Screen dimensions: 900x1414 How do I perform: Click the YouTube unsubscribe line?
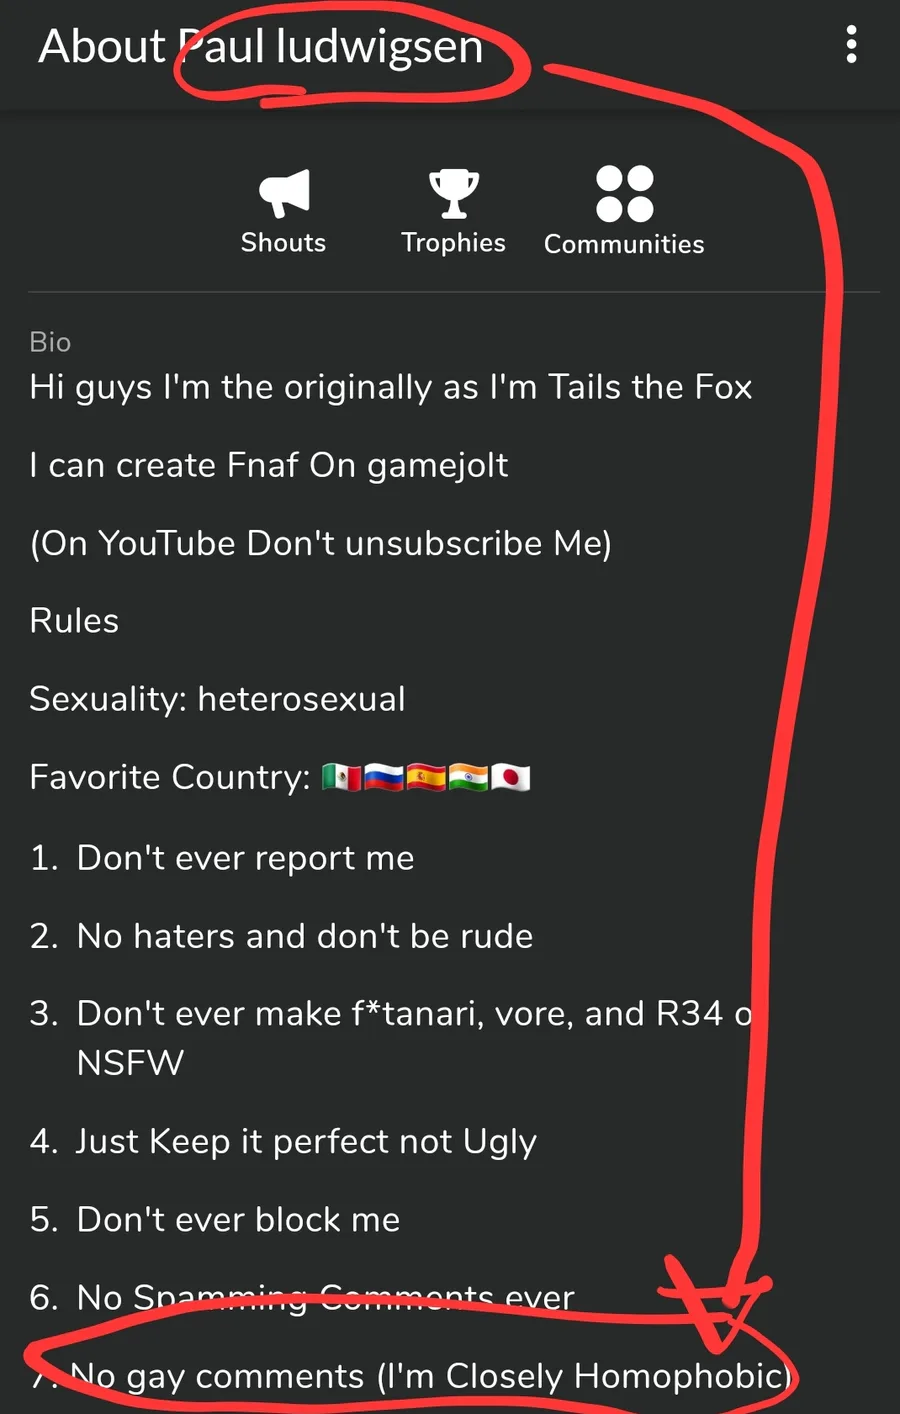321,543
